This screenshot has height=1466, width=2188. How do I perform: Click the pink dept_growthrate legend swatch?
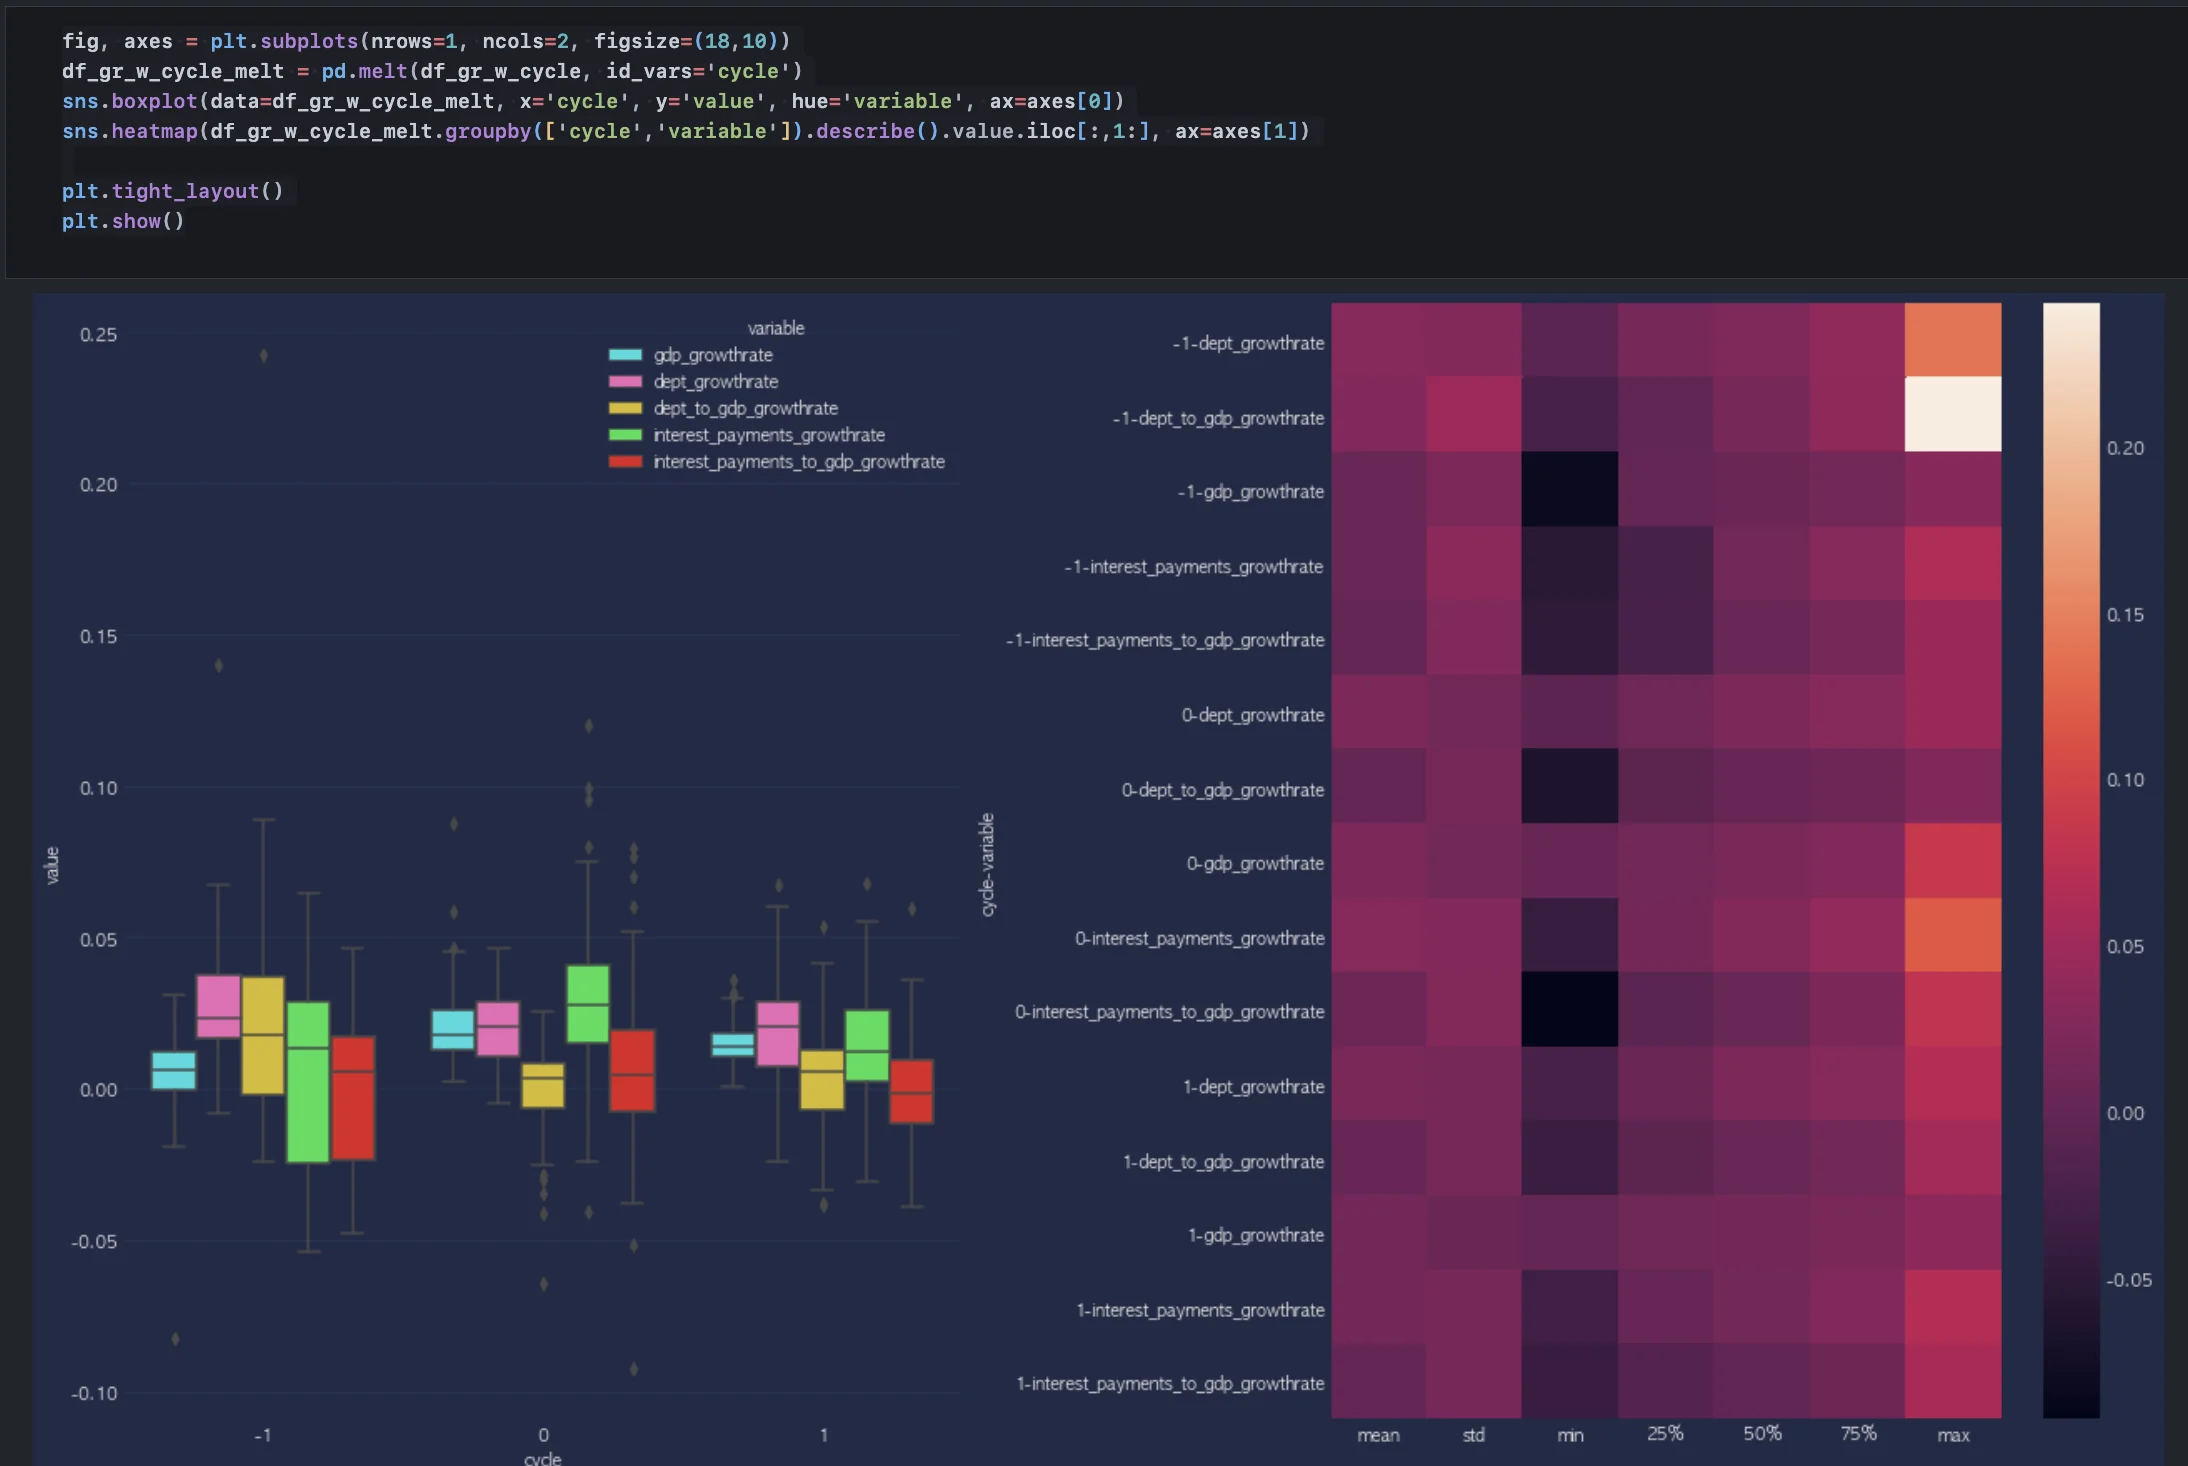[x=625, y=382]
